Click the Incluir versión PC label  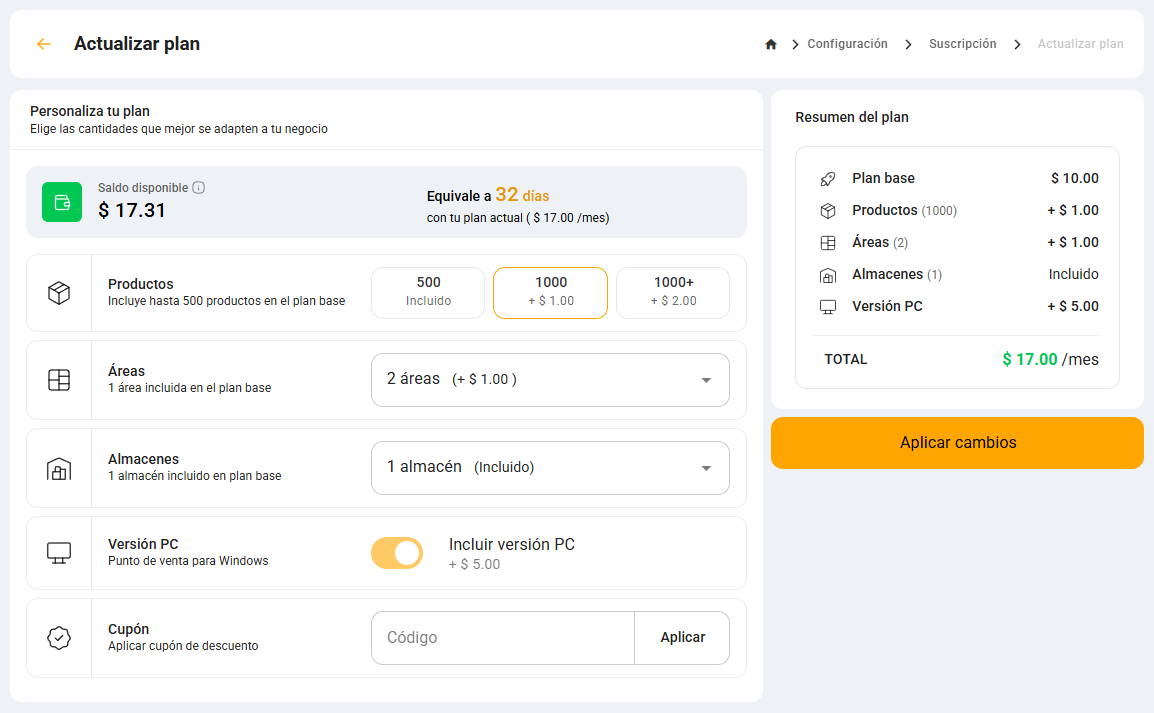pos(511,544)
